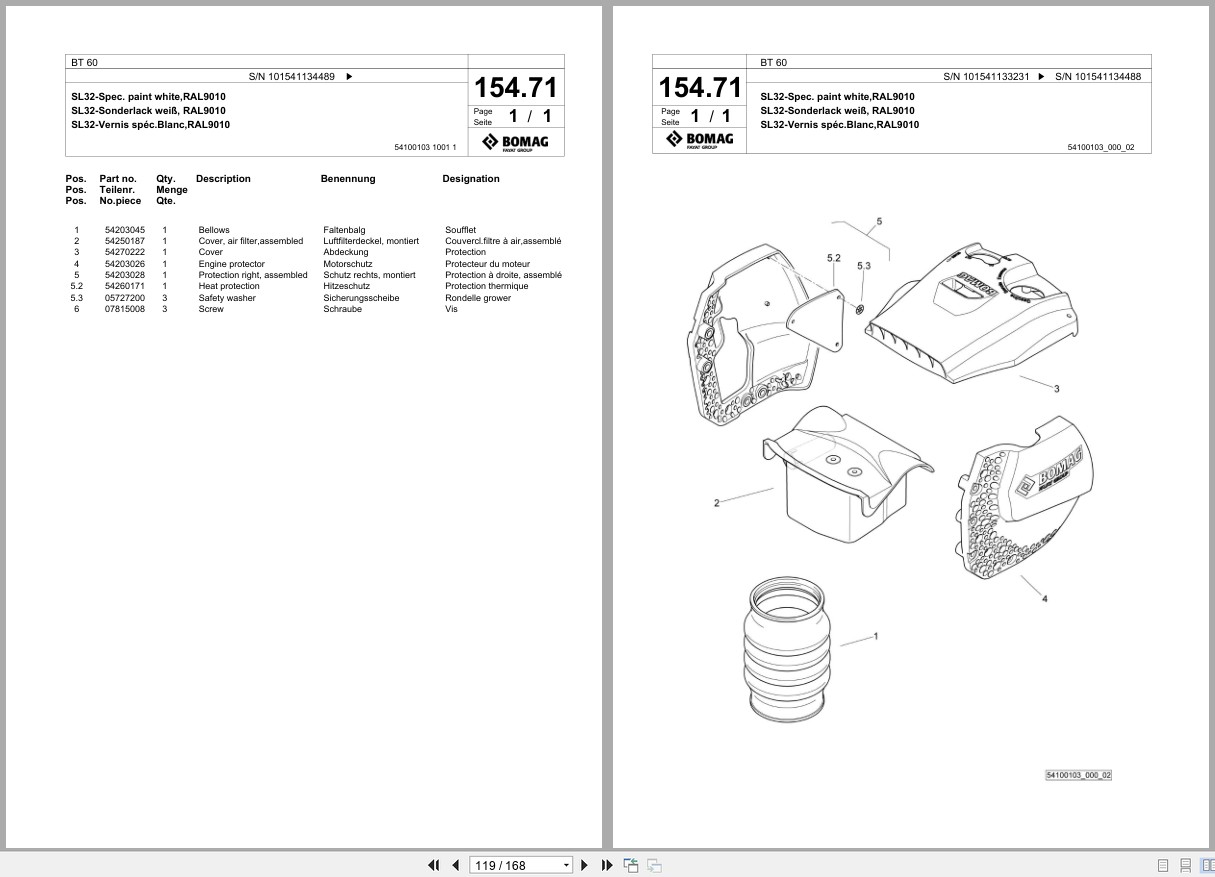The image size is (1215, 877).
Task: Click part number 05727200
Action: click(x=125, y=298)
